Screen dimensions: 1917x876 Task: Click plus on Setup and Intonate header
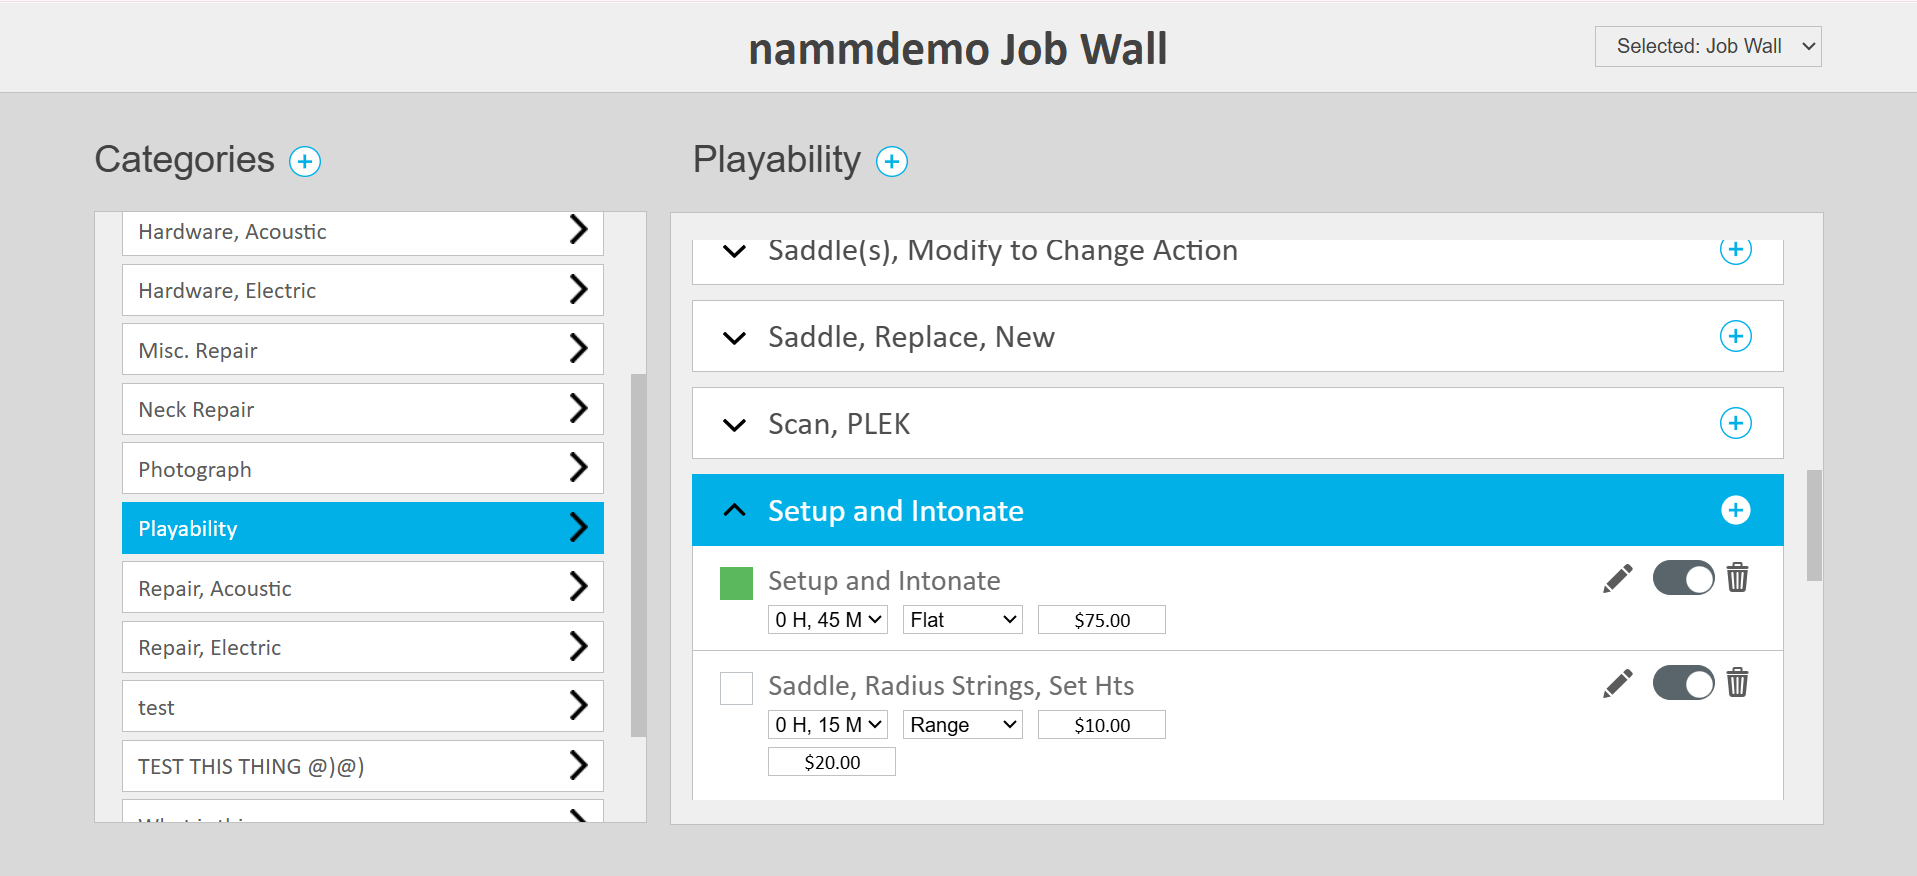tap(1735, 510)
